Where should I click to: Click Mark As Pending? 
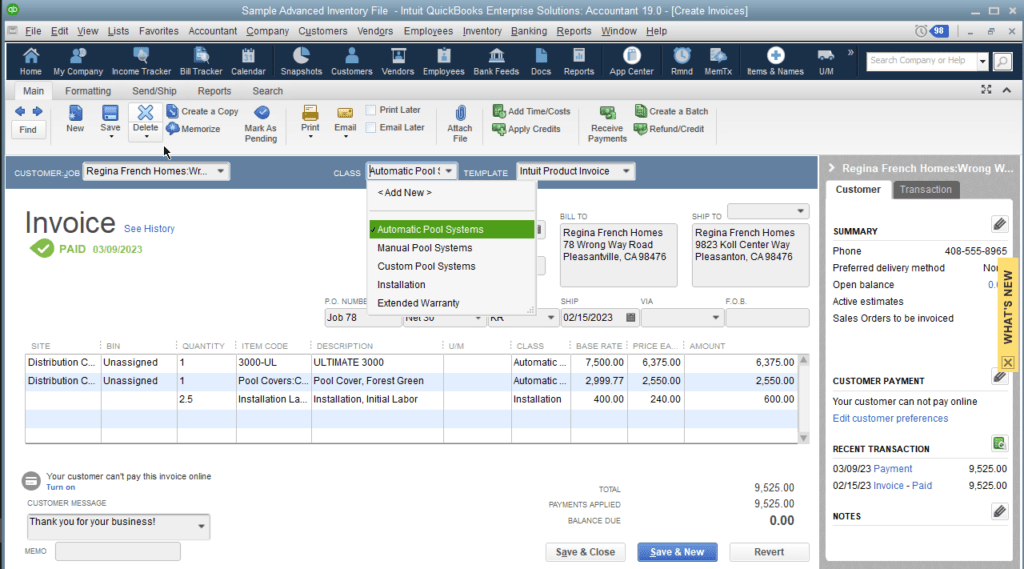[x=261, y=123]
